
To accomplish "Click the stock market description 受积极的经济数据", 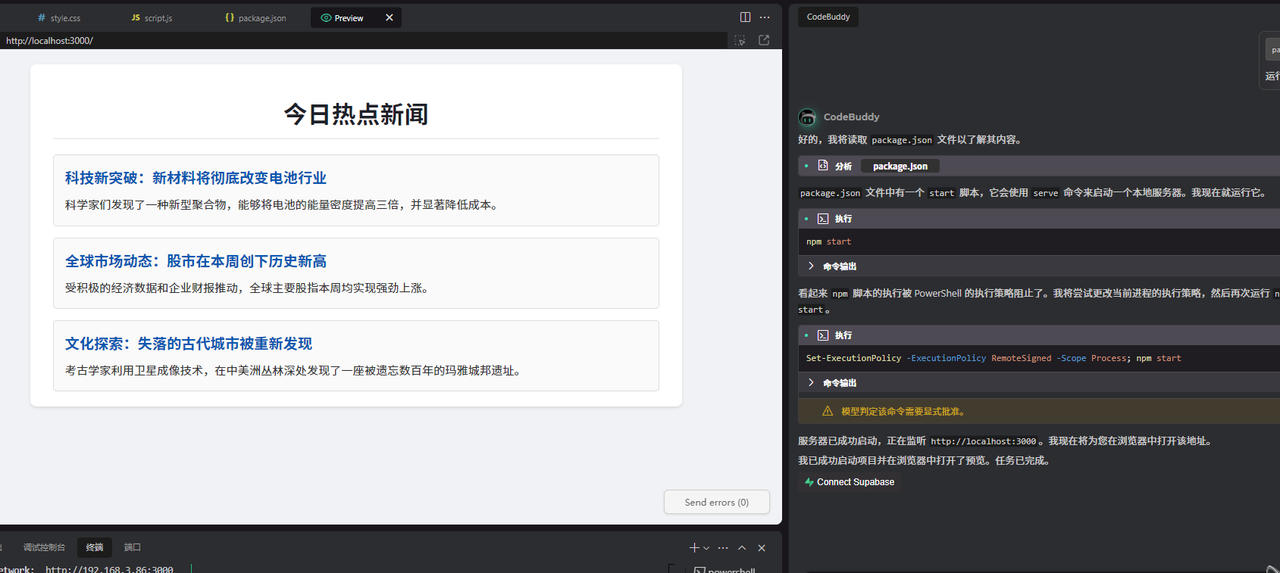I will coord(247,288).
